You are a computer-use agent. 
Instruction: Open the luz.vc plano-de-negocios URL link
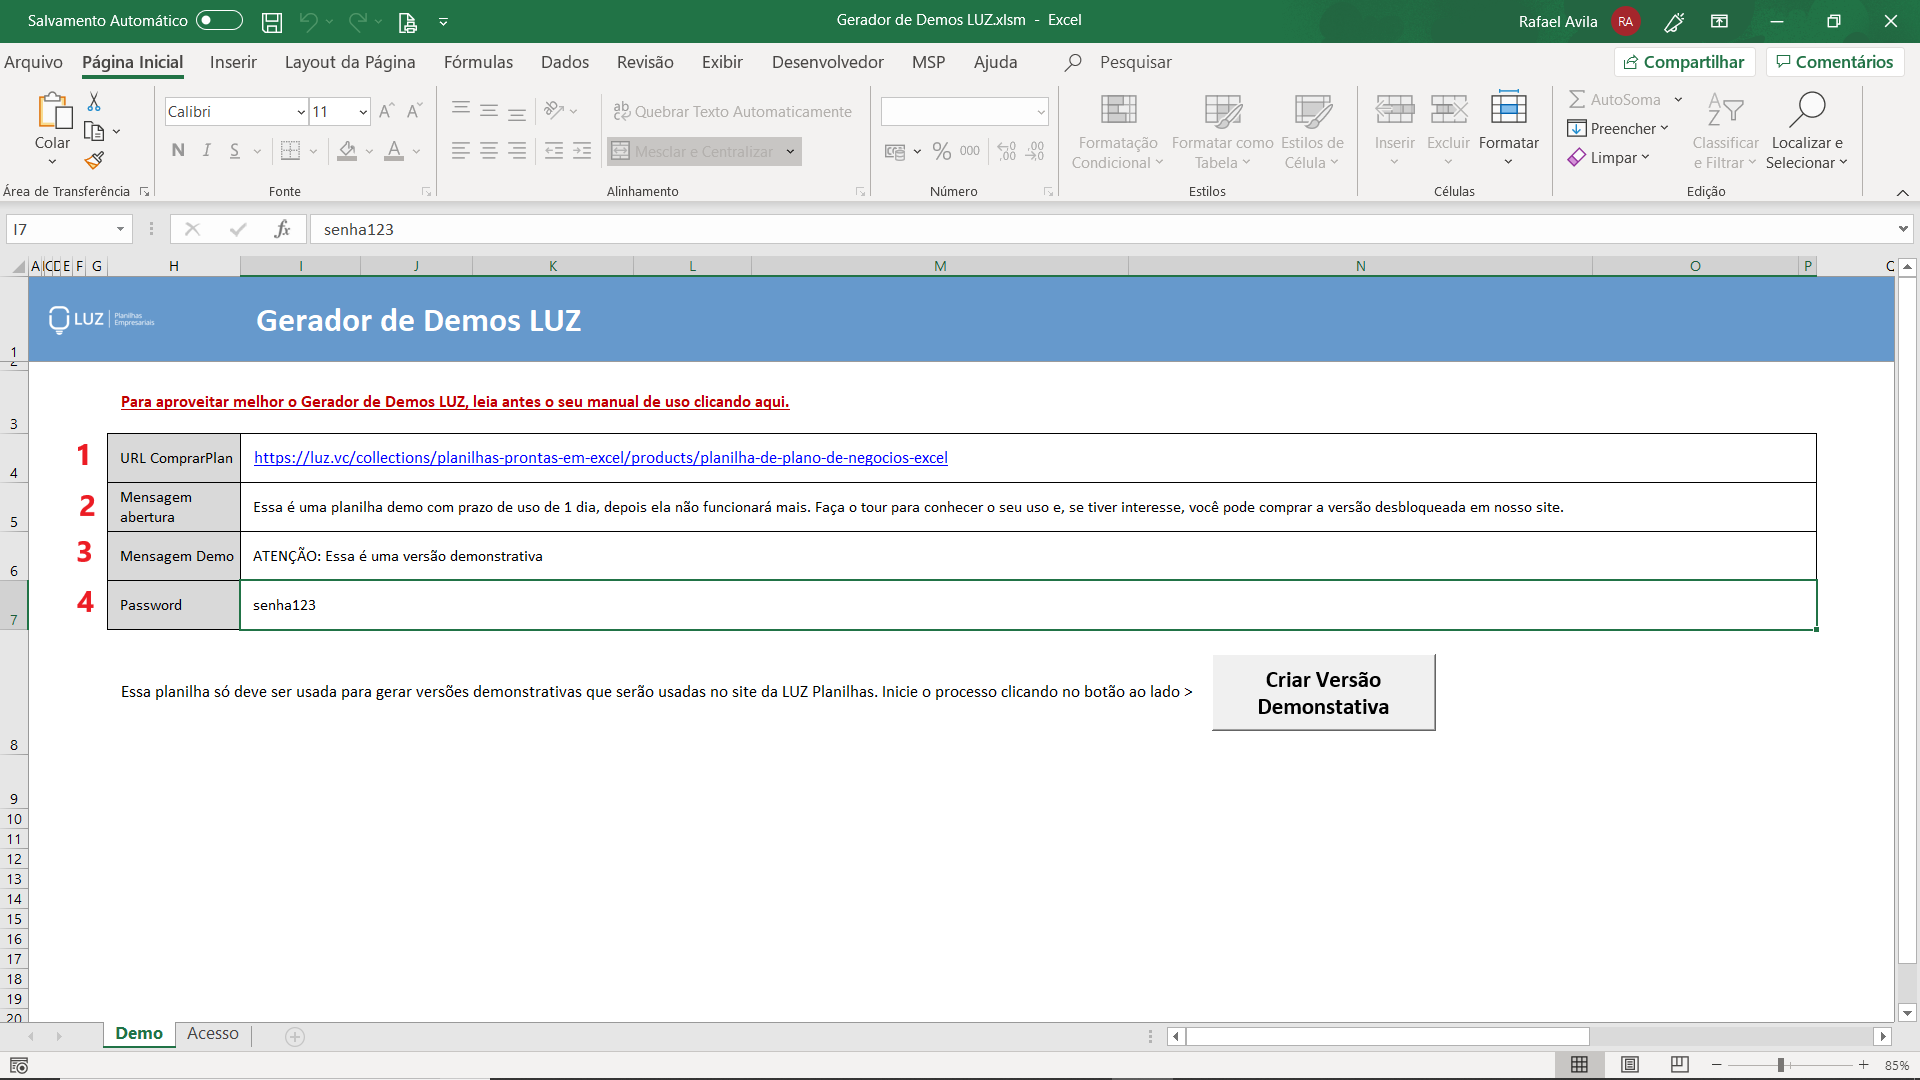[x=601, y=457]
